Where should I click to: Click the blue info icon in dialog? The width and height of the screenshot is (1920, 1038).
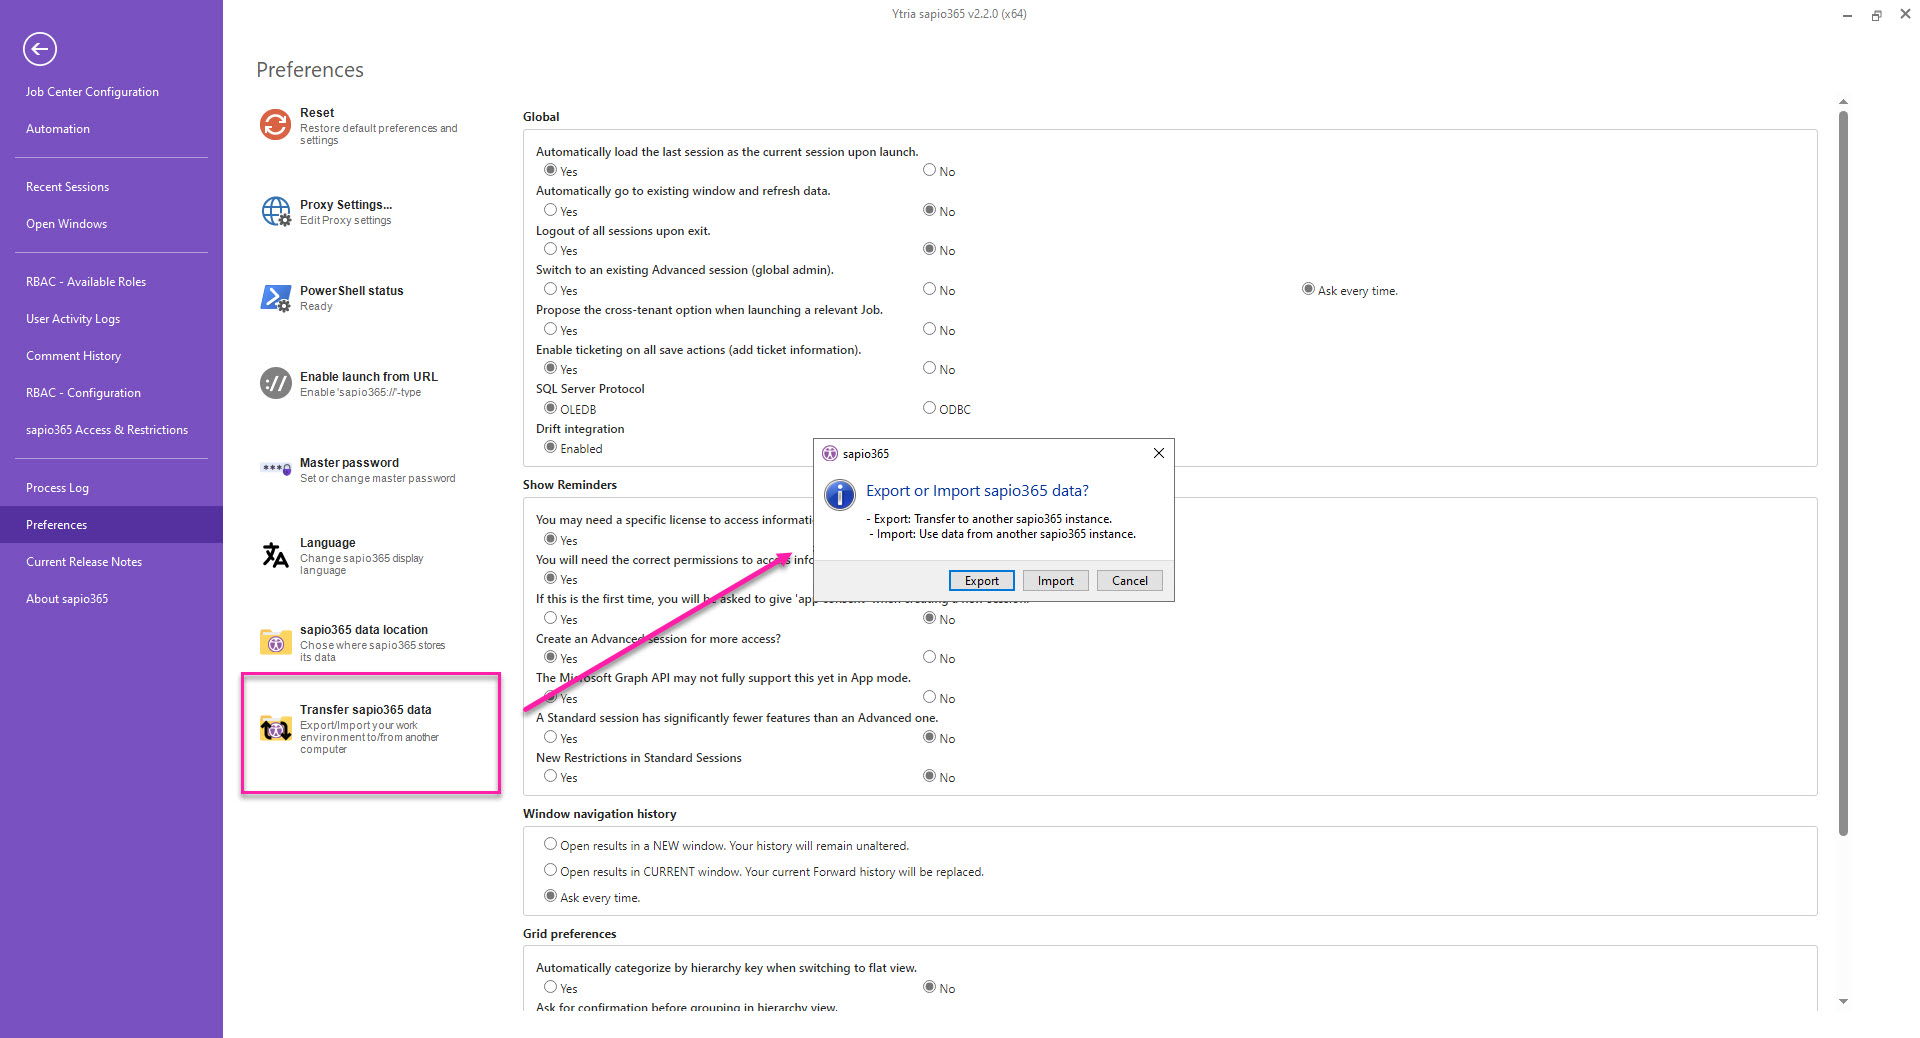[840, 494]
